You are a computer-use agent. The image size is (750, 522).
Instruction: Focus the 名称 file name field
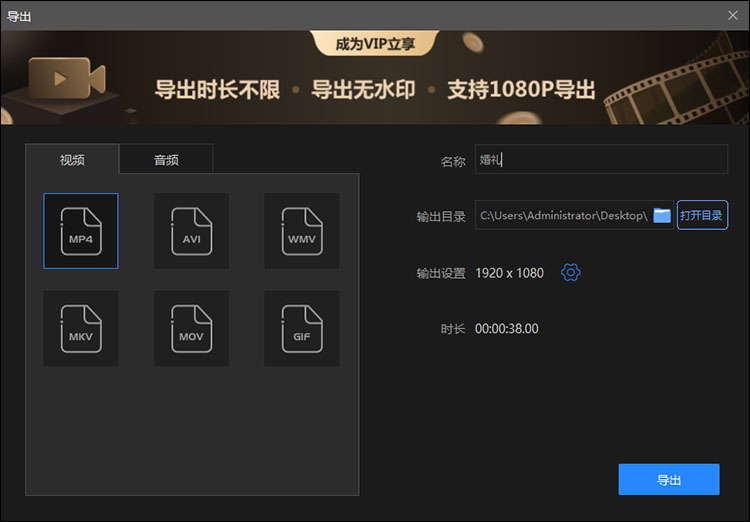click(601, 159)
